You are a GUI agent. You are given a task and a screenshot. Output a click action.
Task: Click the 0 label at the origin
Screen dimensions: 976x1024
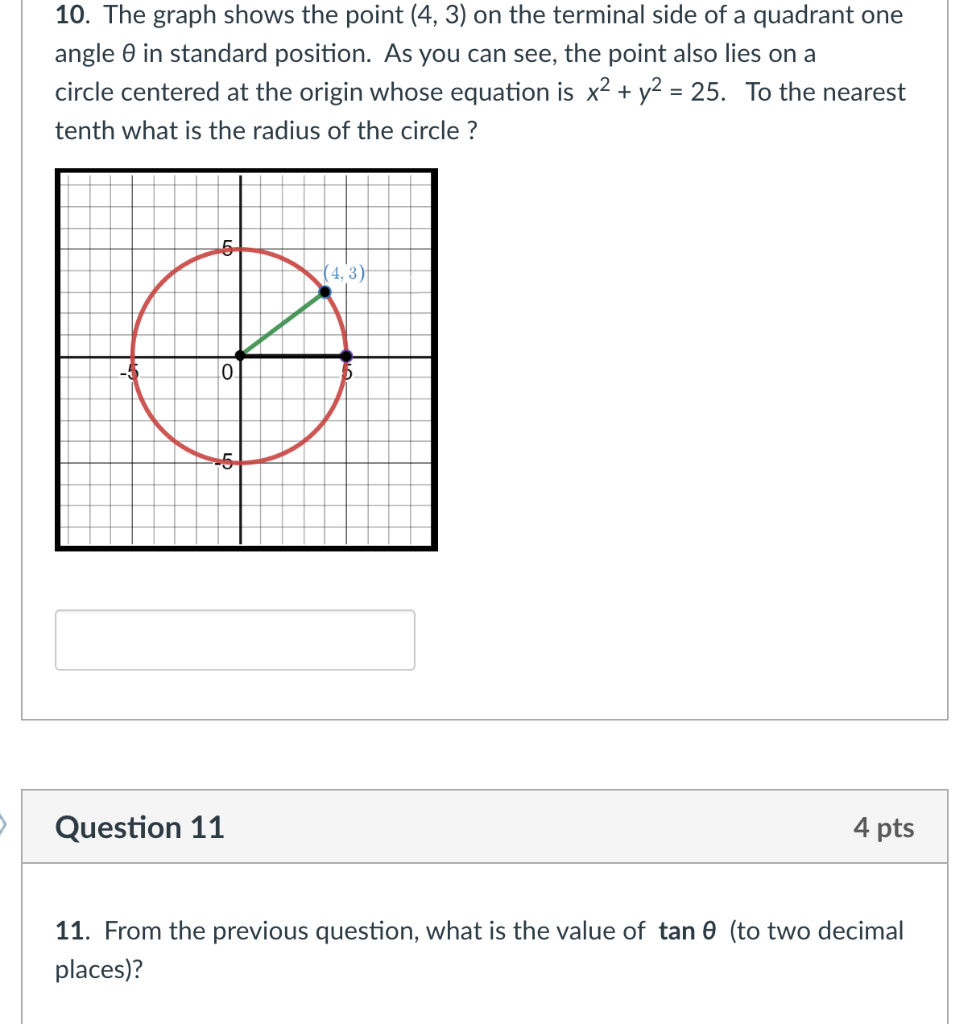[x=229, y=371]
